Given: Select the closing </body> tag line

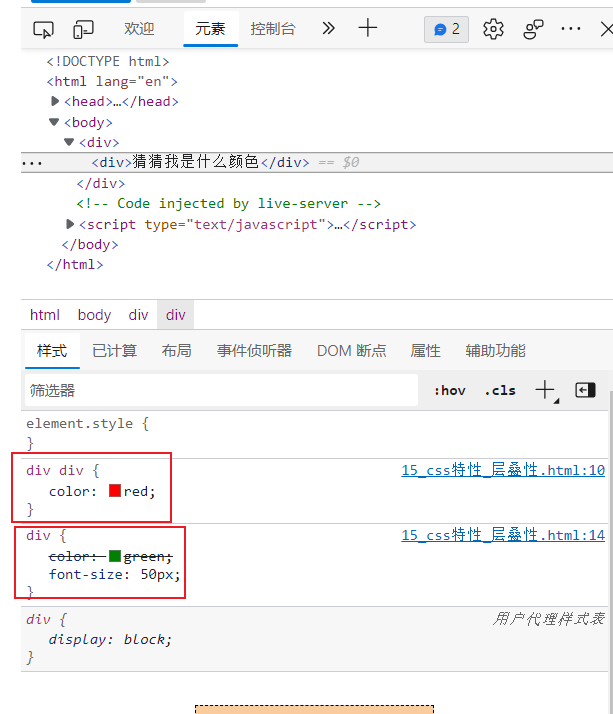Looking at the screenshot, I should (90, 245).
